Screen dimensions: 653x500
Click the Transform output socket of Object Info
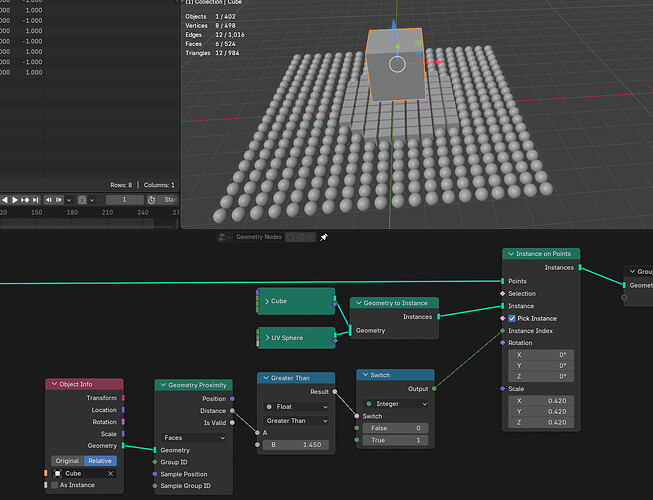[123, 398]
